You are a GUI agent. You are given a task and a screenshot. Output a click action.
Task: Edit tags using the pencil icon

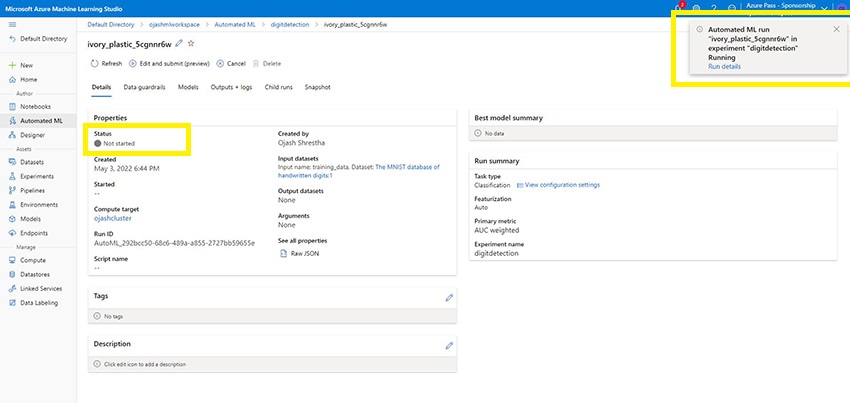tap(449, 297)
